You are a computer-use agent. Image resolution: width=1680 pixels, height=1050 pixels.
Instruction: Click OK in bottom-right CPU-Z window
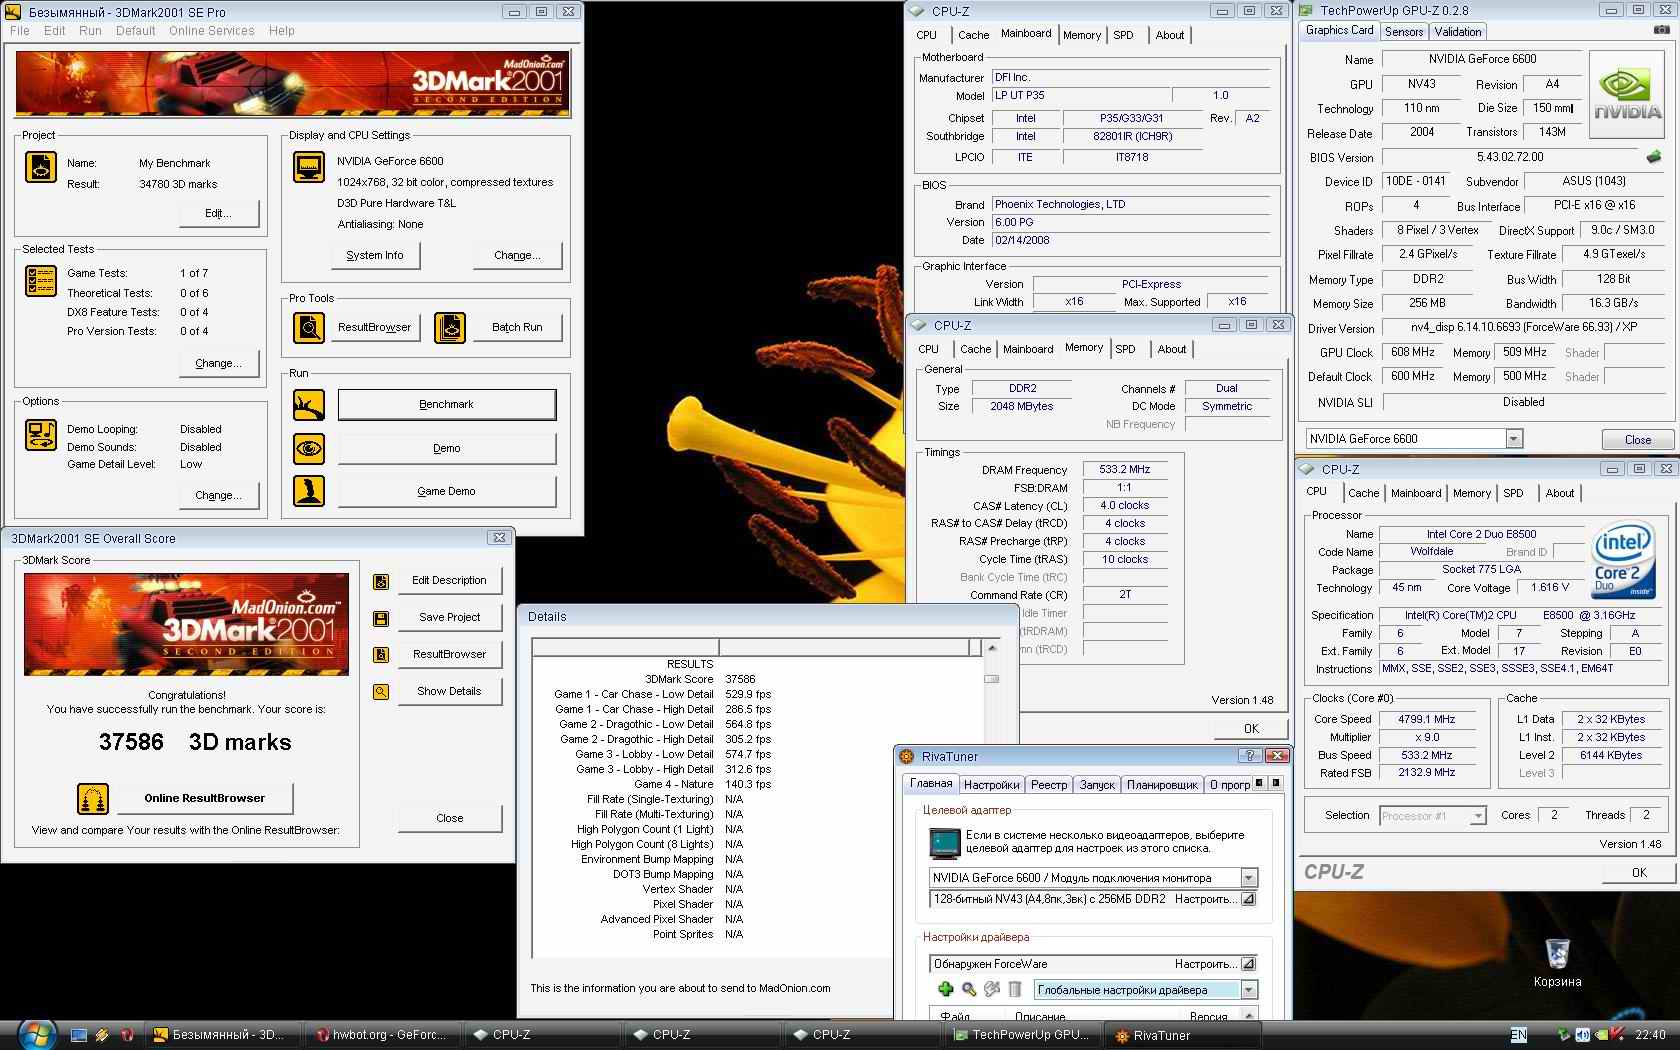[1638, 873]
